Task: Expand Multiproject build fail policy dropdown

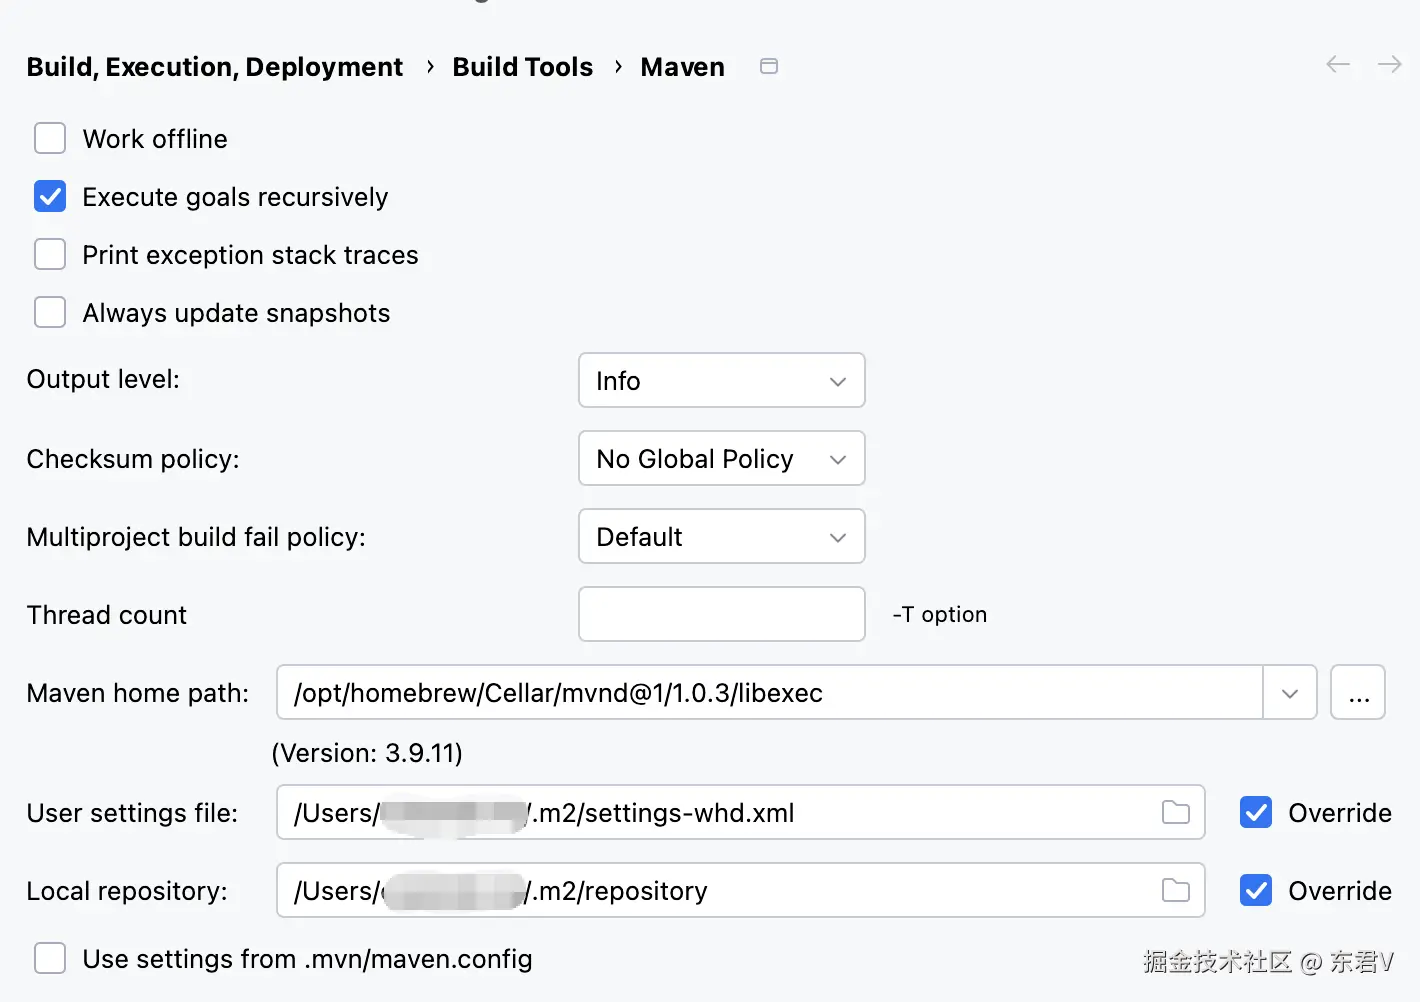Action: 721,536
